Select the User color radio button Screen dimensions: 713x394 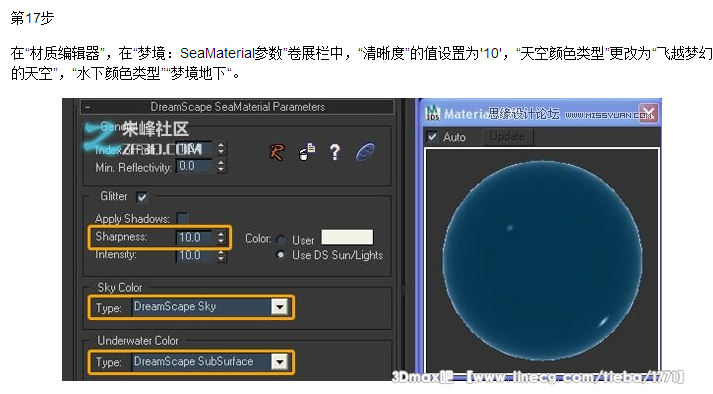(x=281, y=239)
